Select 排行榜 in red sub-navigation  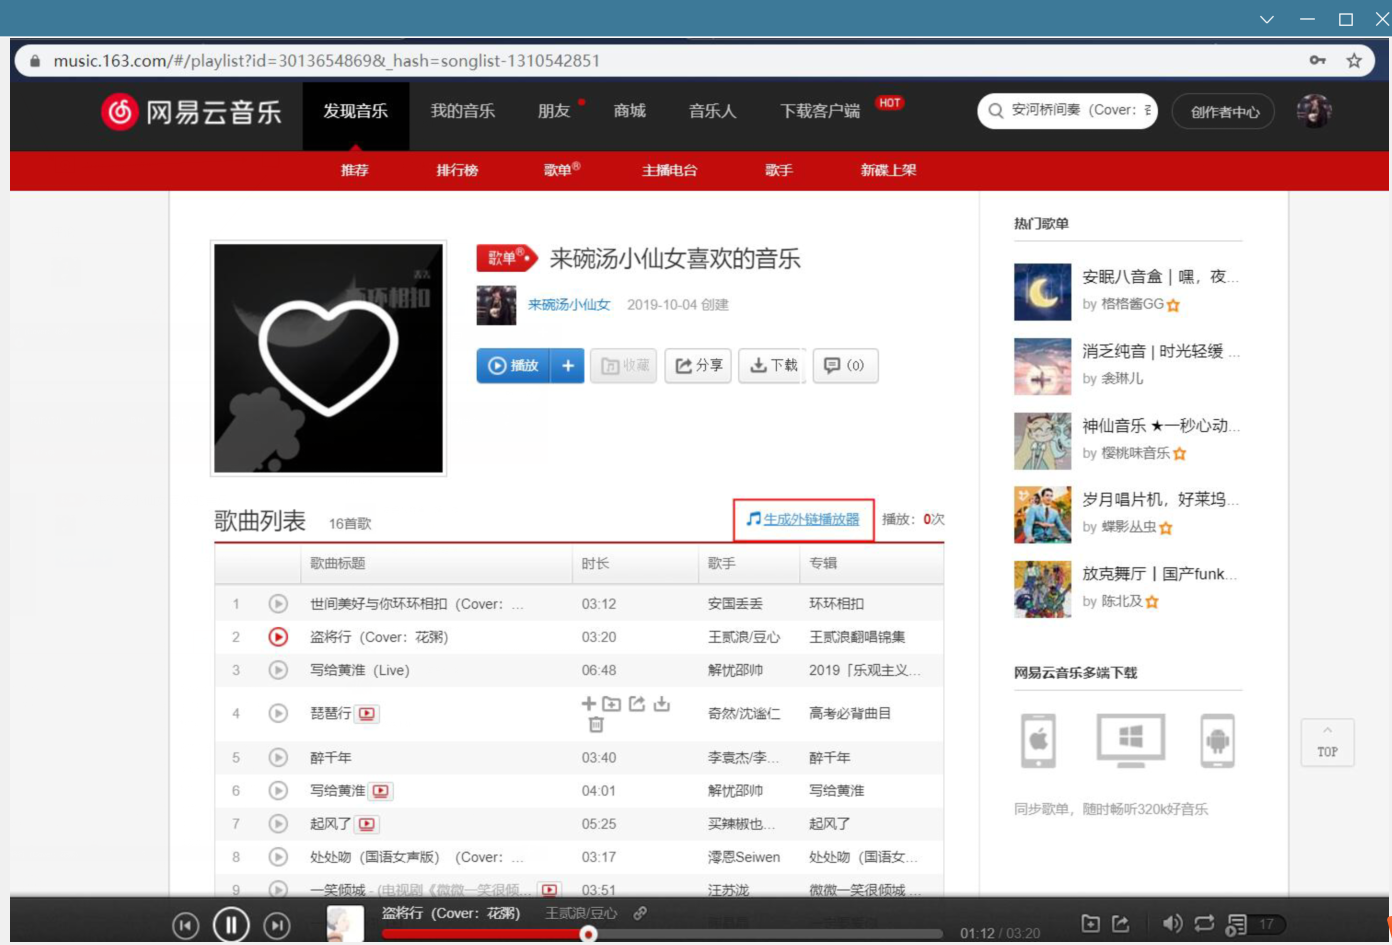point(457,170)
